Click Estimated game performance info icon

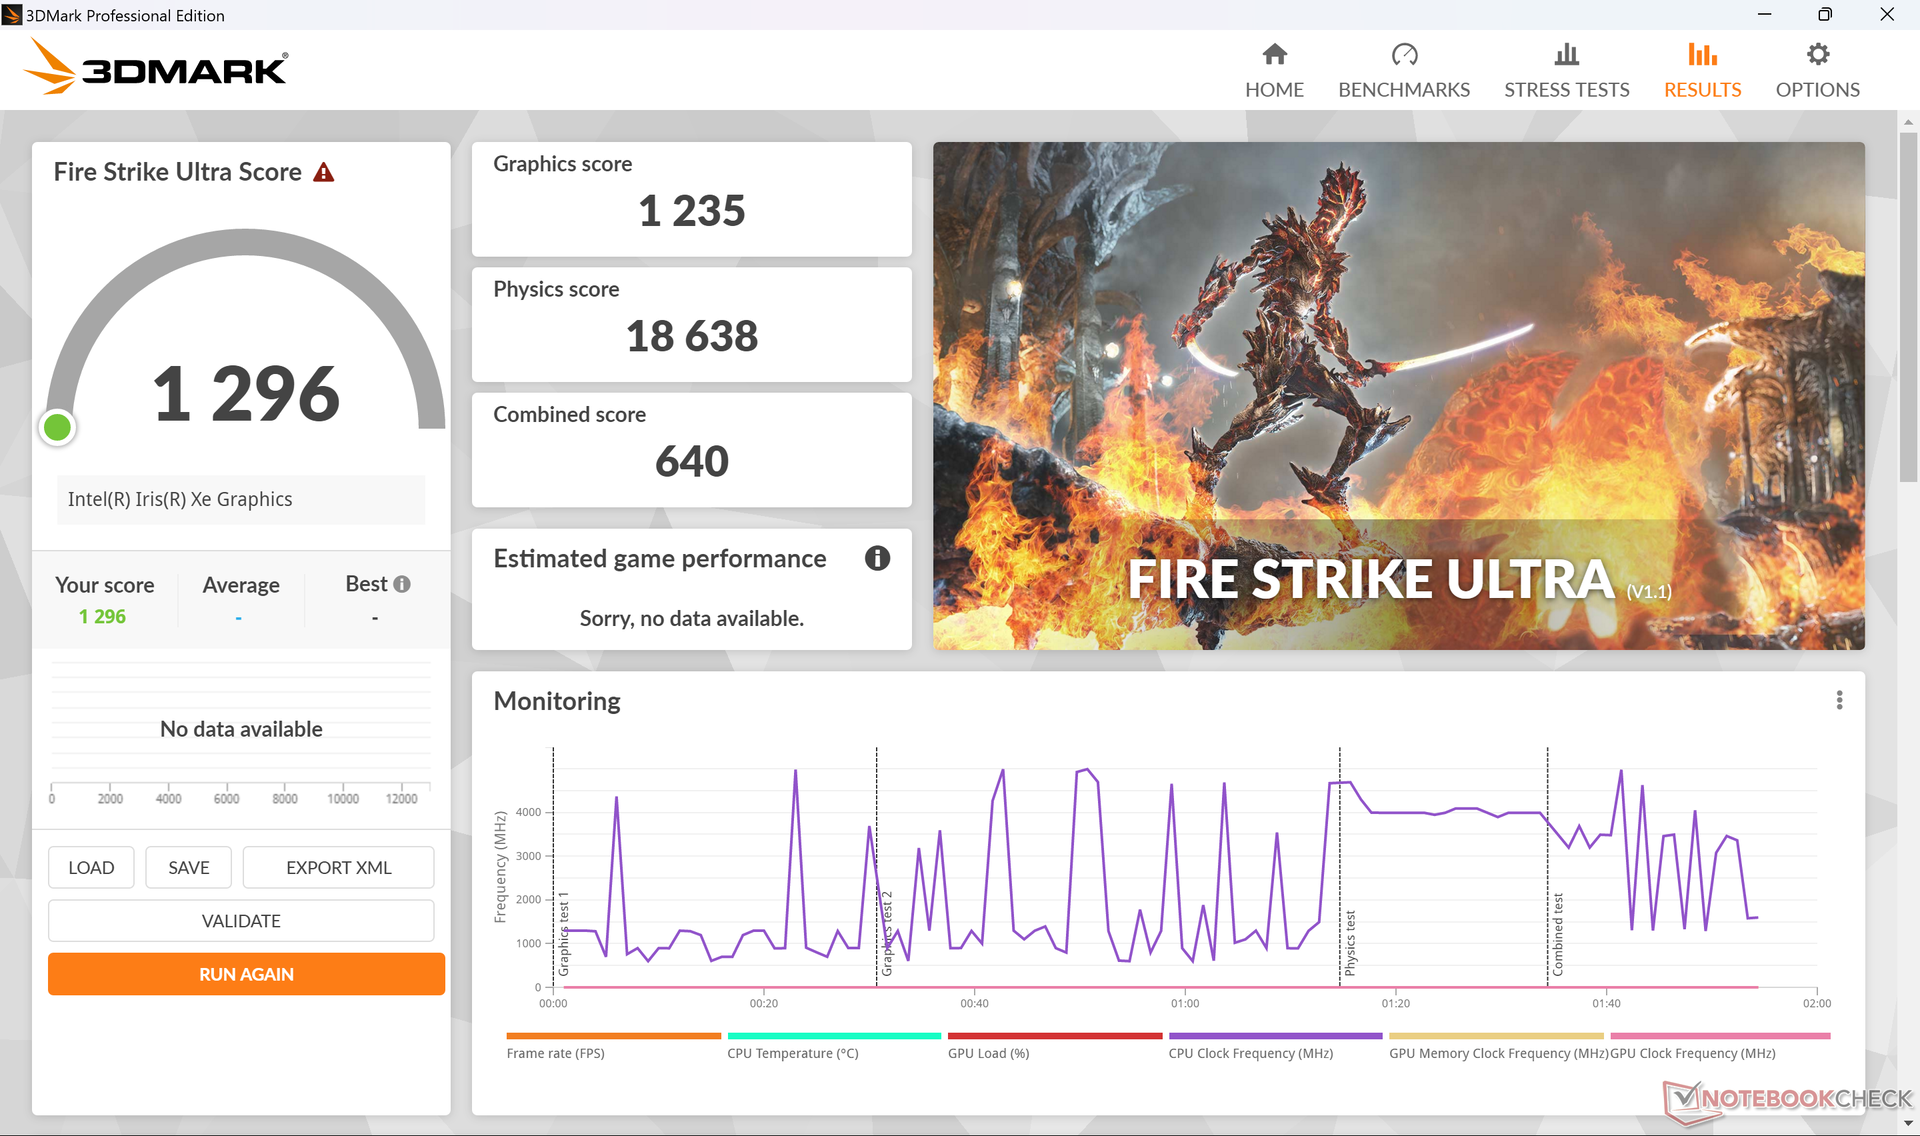[877, 559]
